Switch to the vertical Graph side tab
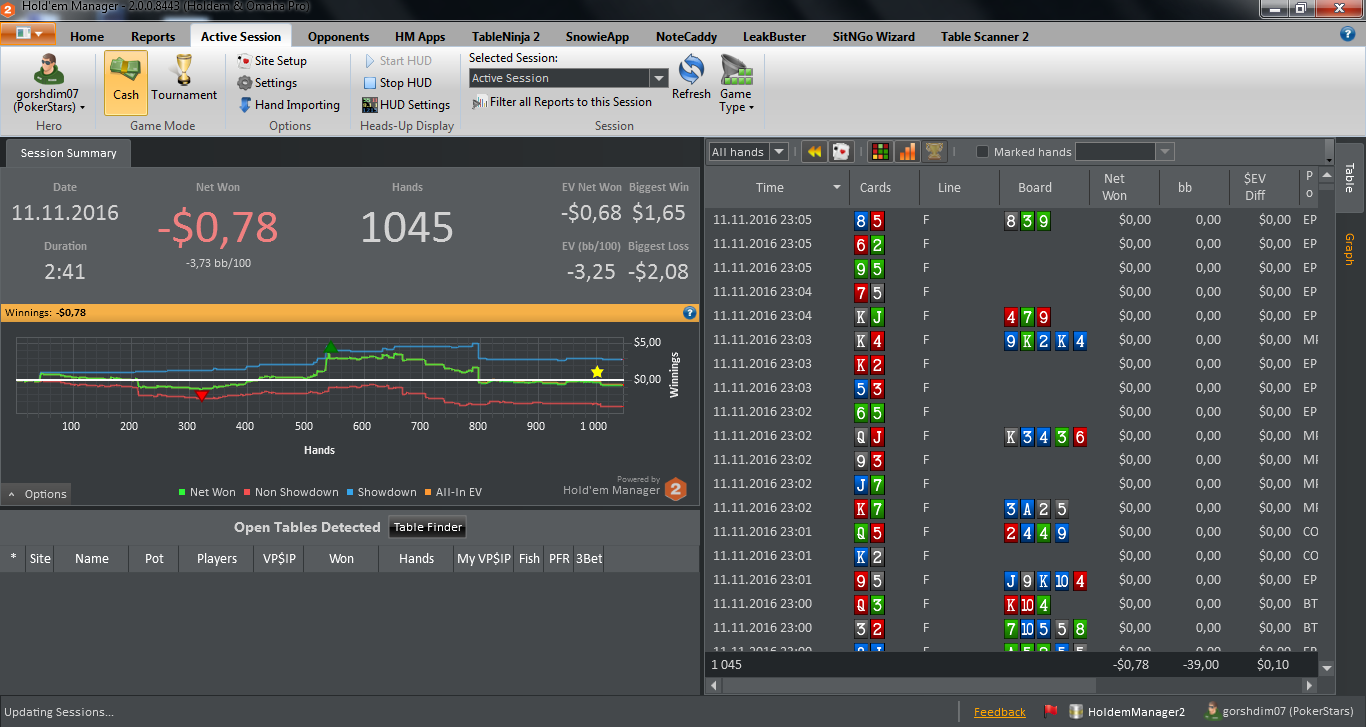The image size is (1366, 728). [x=1349, y=249]
